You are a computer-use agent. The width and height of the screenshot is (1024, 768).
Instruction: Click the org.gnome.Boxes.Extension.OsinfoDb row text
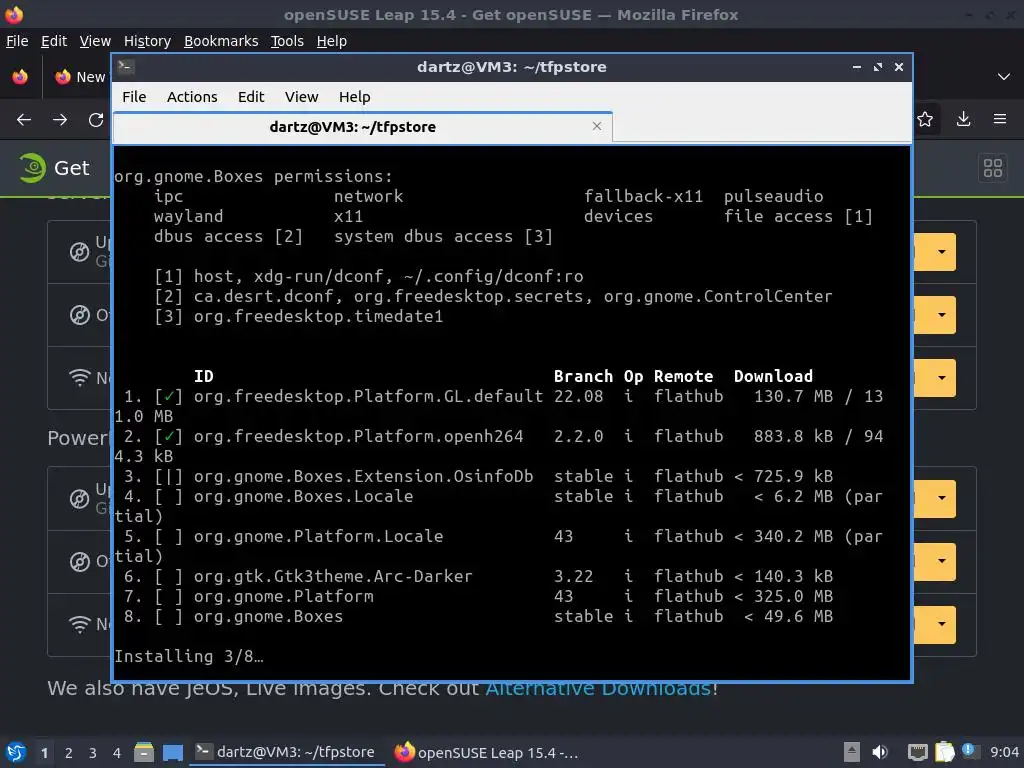(364, 476)
